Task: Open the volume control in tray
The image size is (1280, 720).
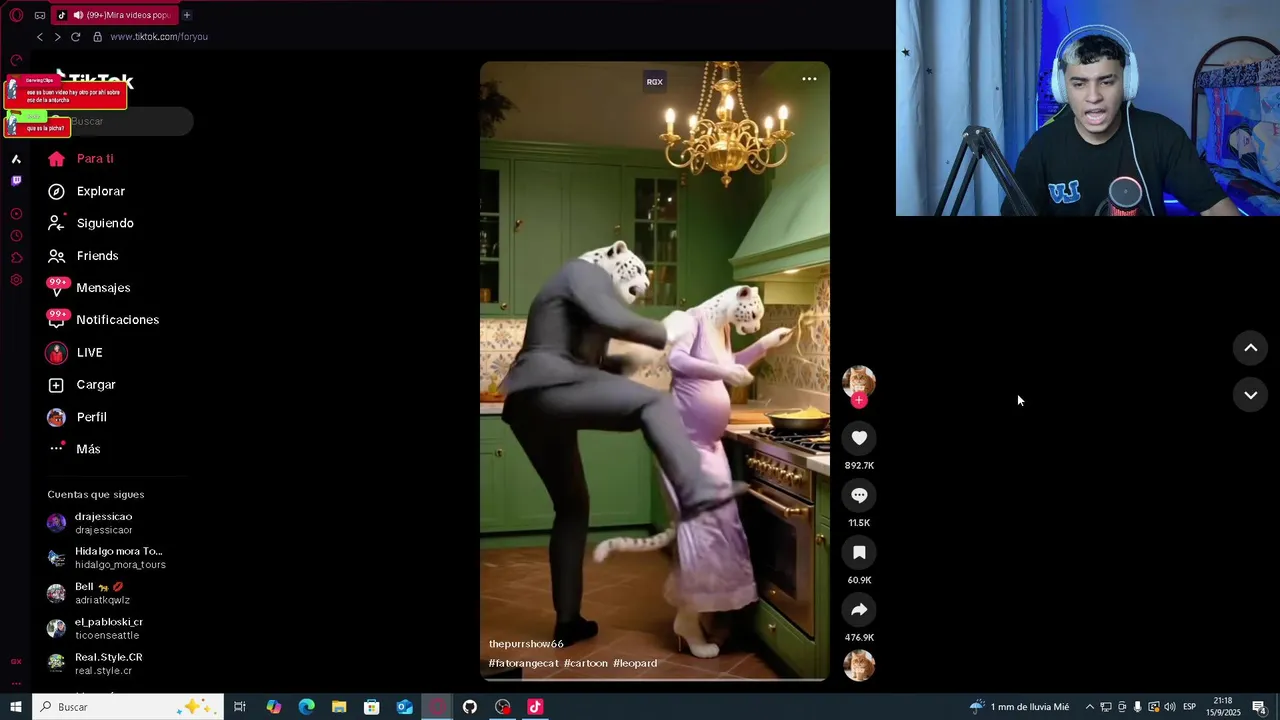Action: pos(1169,707)
